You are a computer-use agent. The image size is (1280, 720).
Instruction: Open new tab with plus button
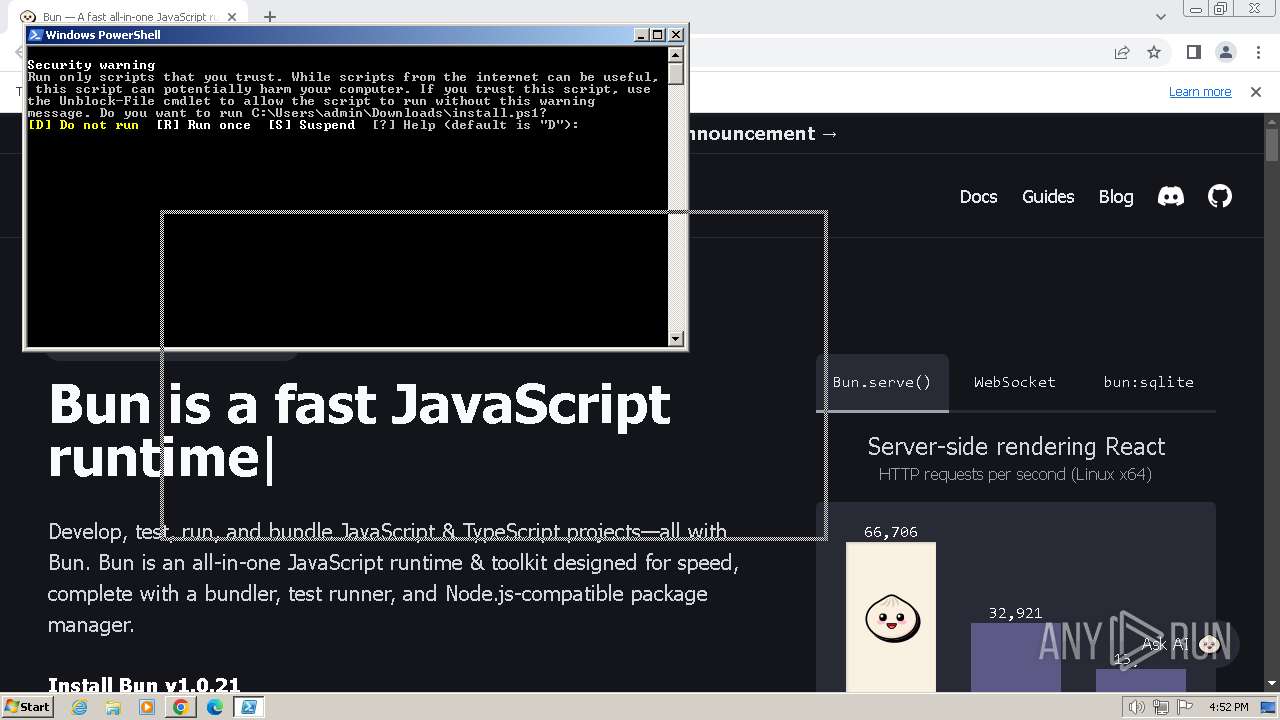270,16
